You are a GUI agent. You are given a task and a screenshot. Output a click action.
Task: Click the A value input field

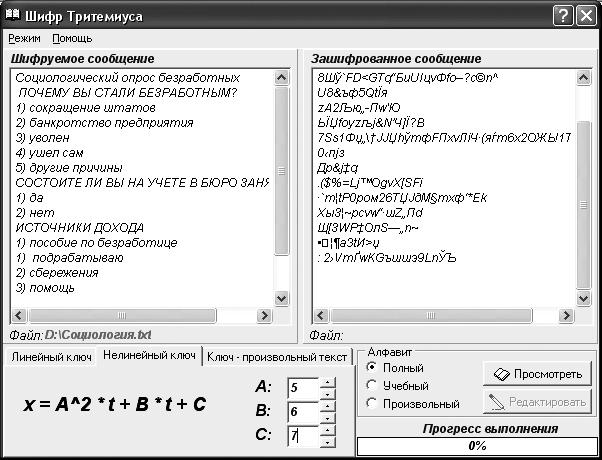(303, 387)
